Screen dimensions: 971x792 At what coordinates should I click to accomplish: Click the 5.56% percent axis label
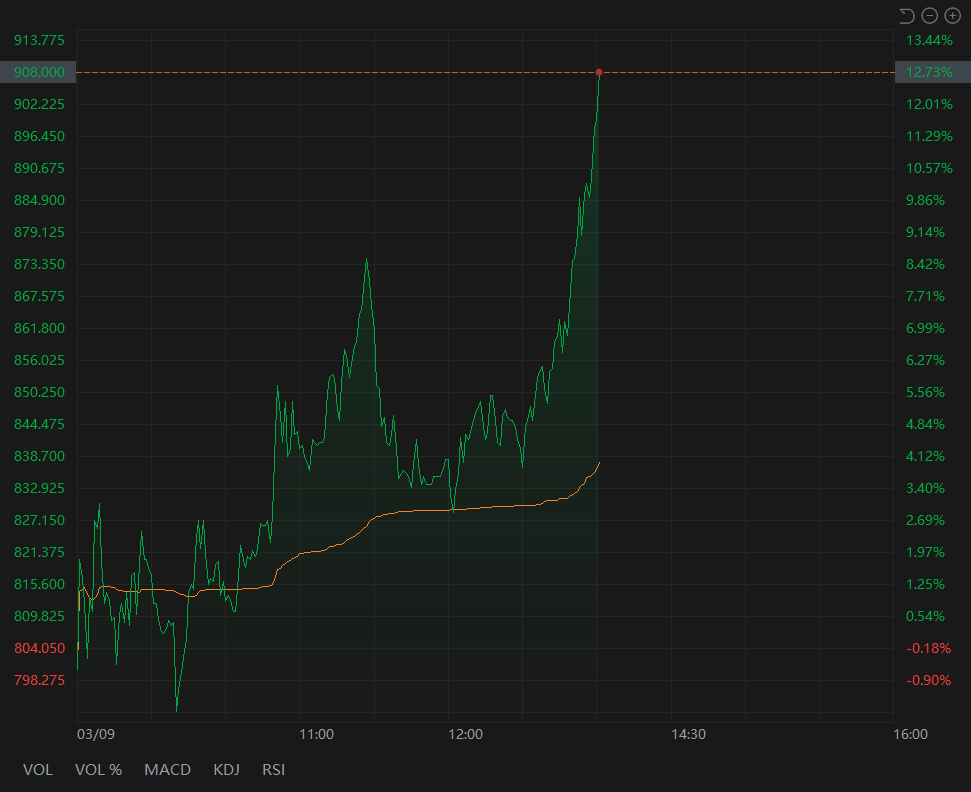[x=925, y=393]
